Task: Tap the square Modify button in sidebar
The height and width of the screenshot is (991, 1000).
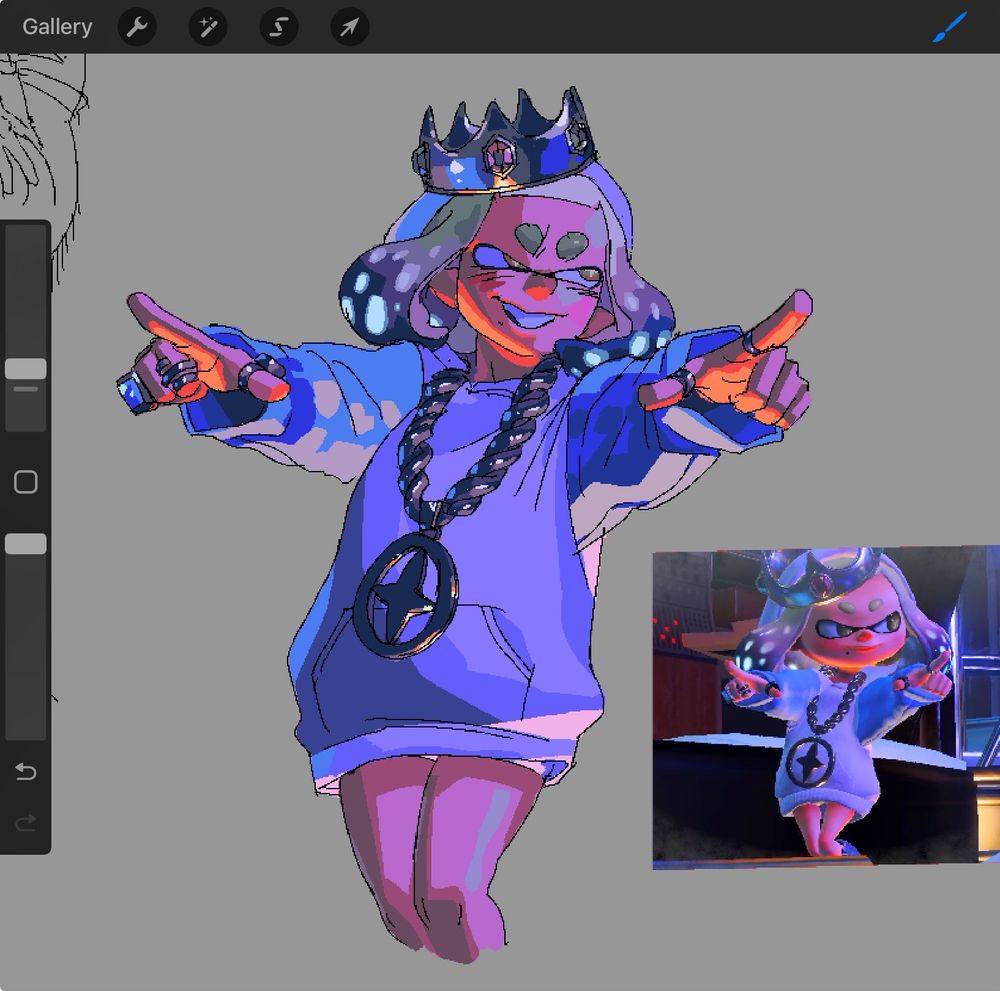Action: 26,482
